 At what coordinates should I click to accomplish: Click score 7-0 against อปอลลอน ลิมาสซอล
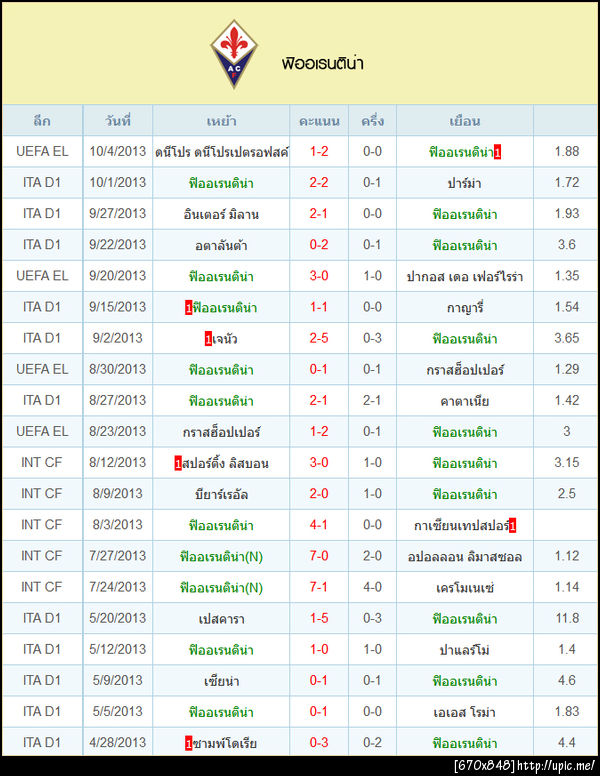319,556
